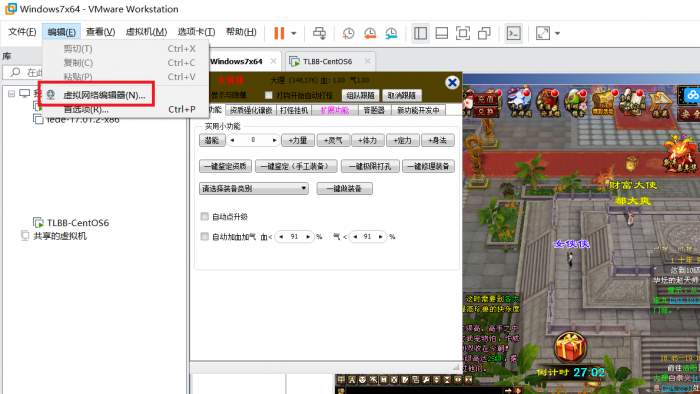
Task: Click the 一键做装备 button
Action: [344, 188]
